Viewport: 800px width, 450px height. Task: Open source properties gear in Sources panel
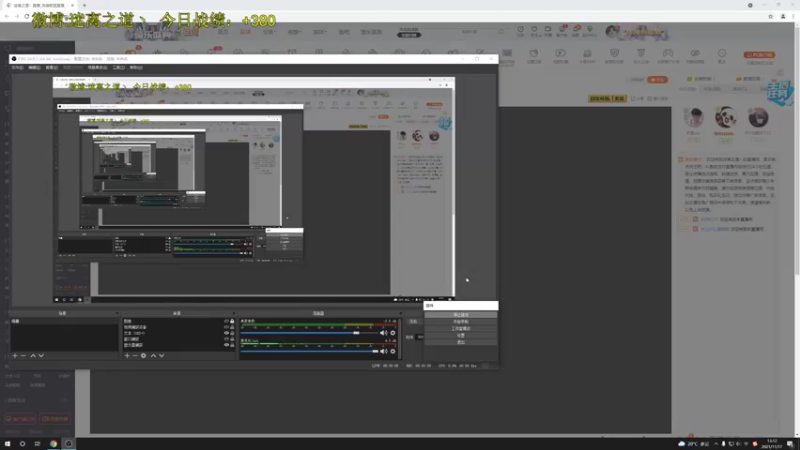144,356
